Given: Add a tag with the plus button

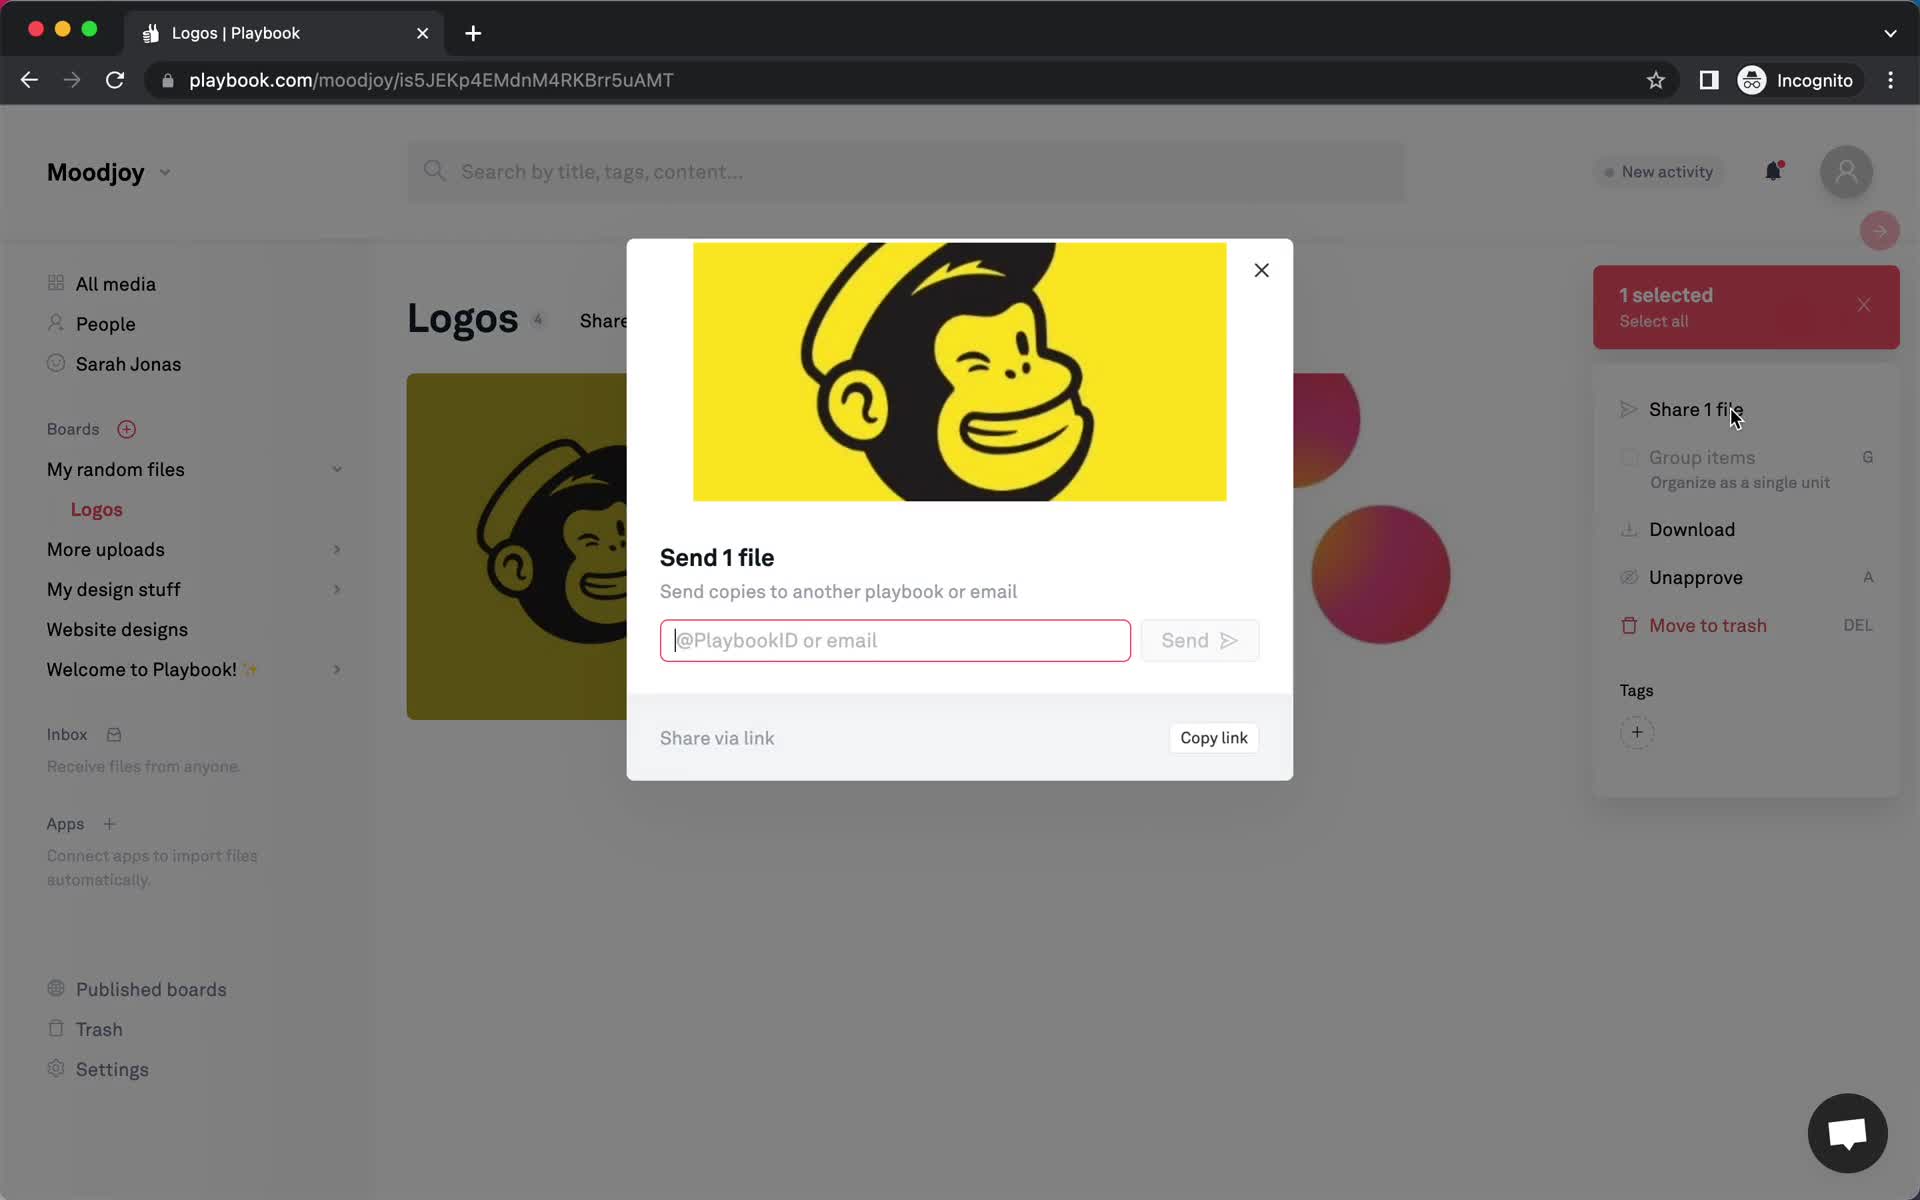Looking at the screenshot, I should [x=1636, y=732].
